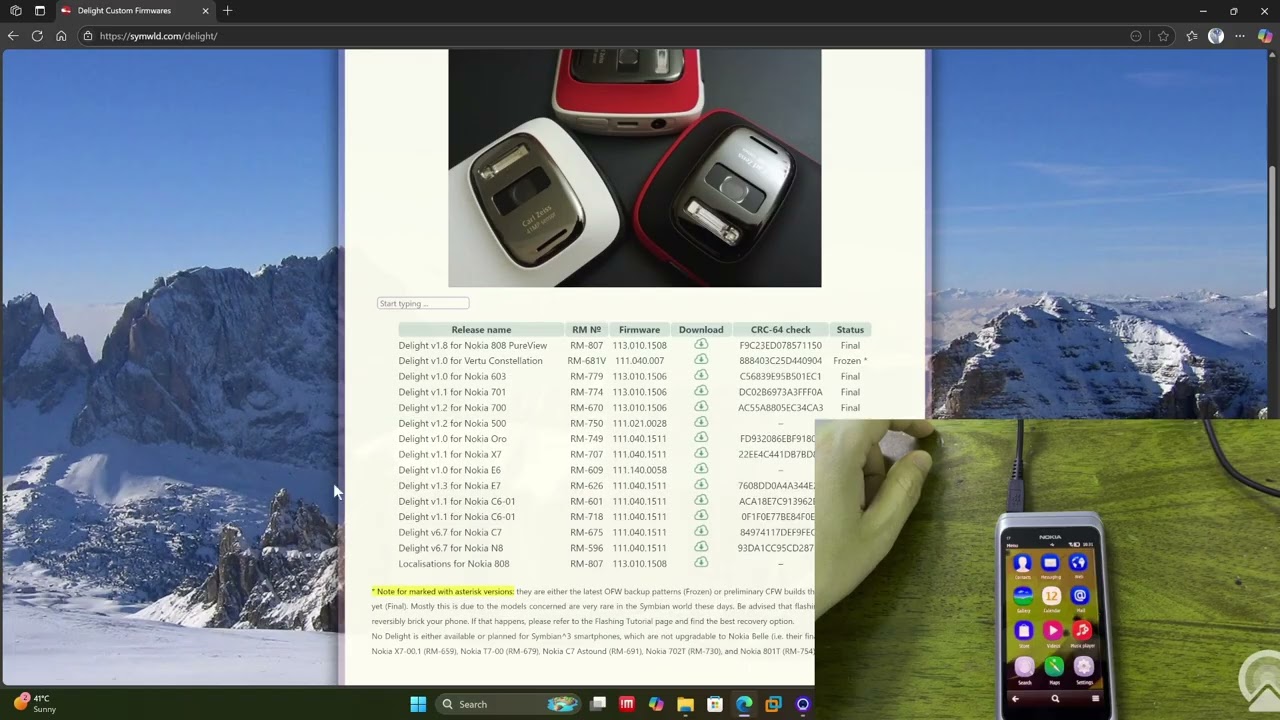Add this page to favorites
1280x720 pixels.
point(1163,36)
